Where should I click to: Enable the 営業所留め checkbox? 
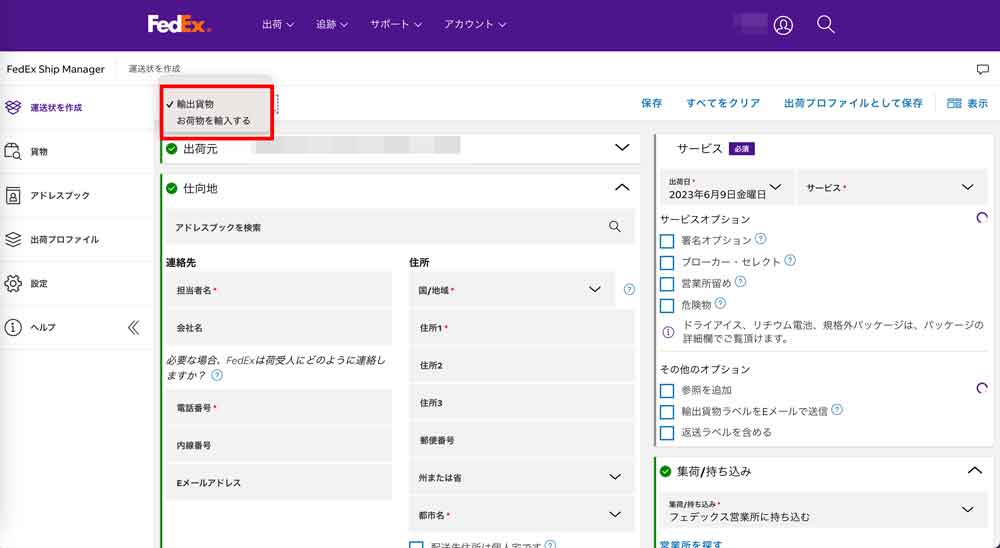(x=666, y=284)
